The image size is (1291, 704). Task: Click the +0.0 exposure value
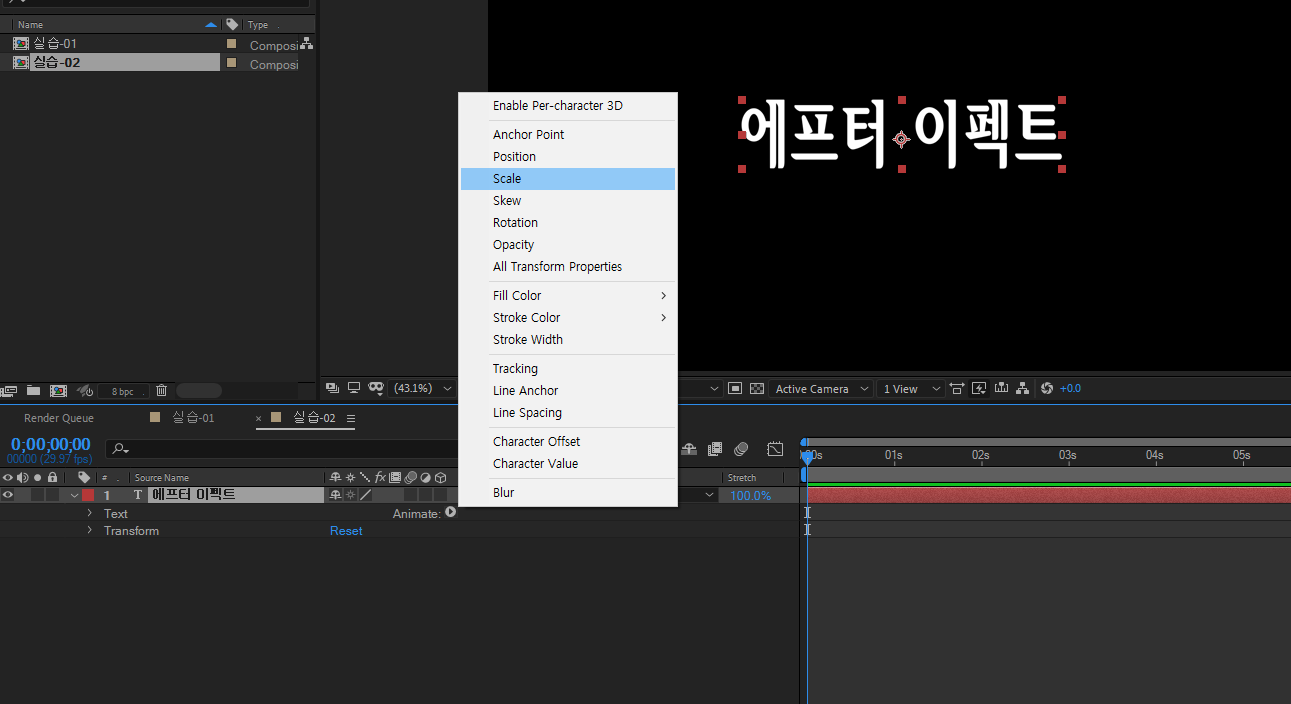(1070, 388)
